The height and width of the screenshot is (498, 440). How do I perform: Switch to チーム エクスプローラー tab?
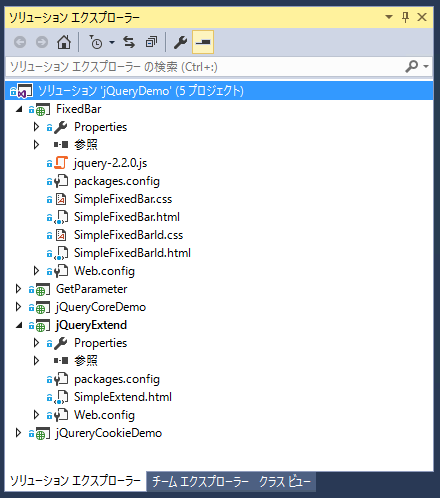click(x=201, y=482)
